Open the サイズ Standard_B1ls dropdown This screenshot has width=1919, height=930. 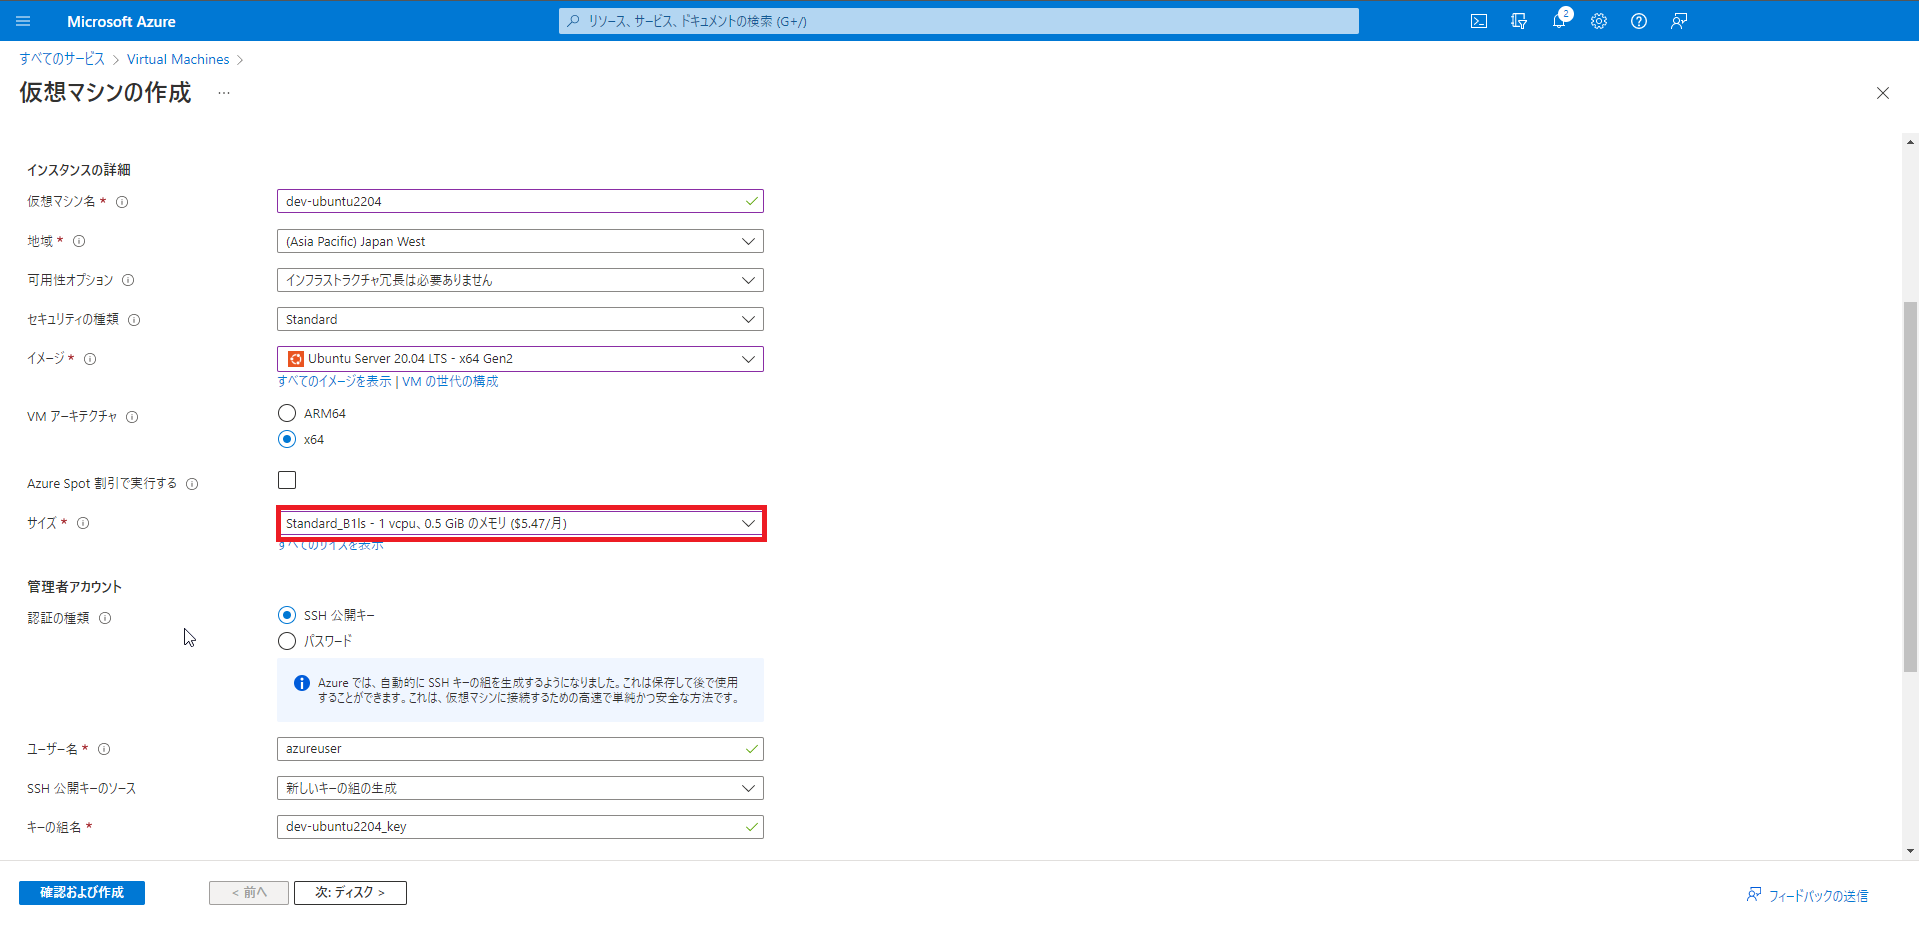520,523
